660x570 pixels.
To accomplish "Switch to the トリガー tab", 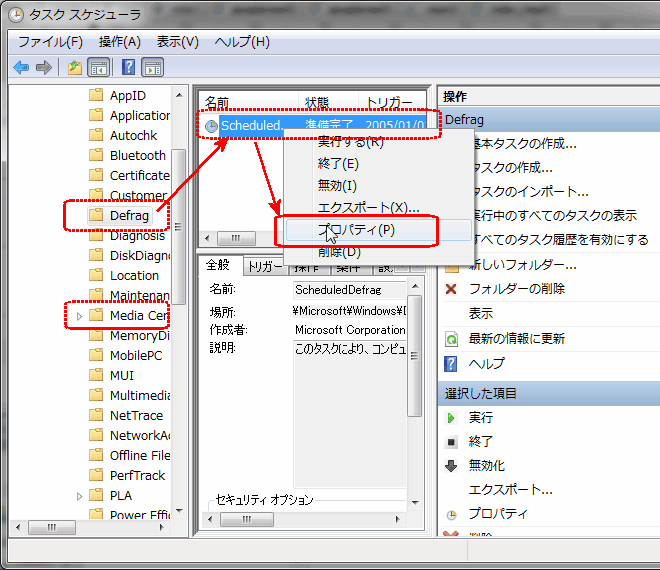I will point(264,266).
